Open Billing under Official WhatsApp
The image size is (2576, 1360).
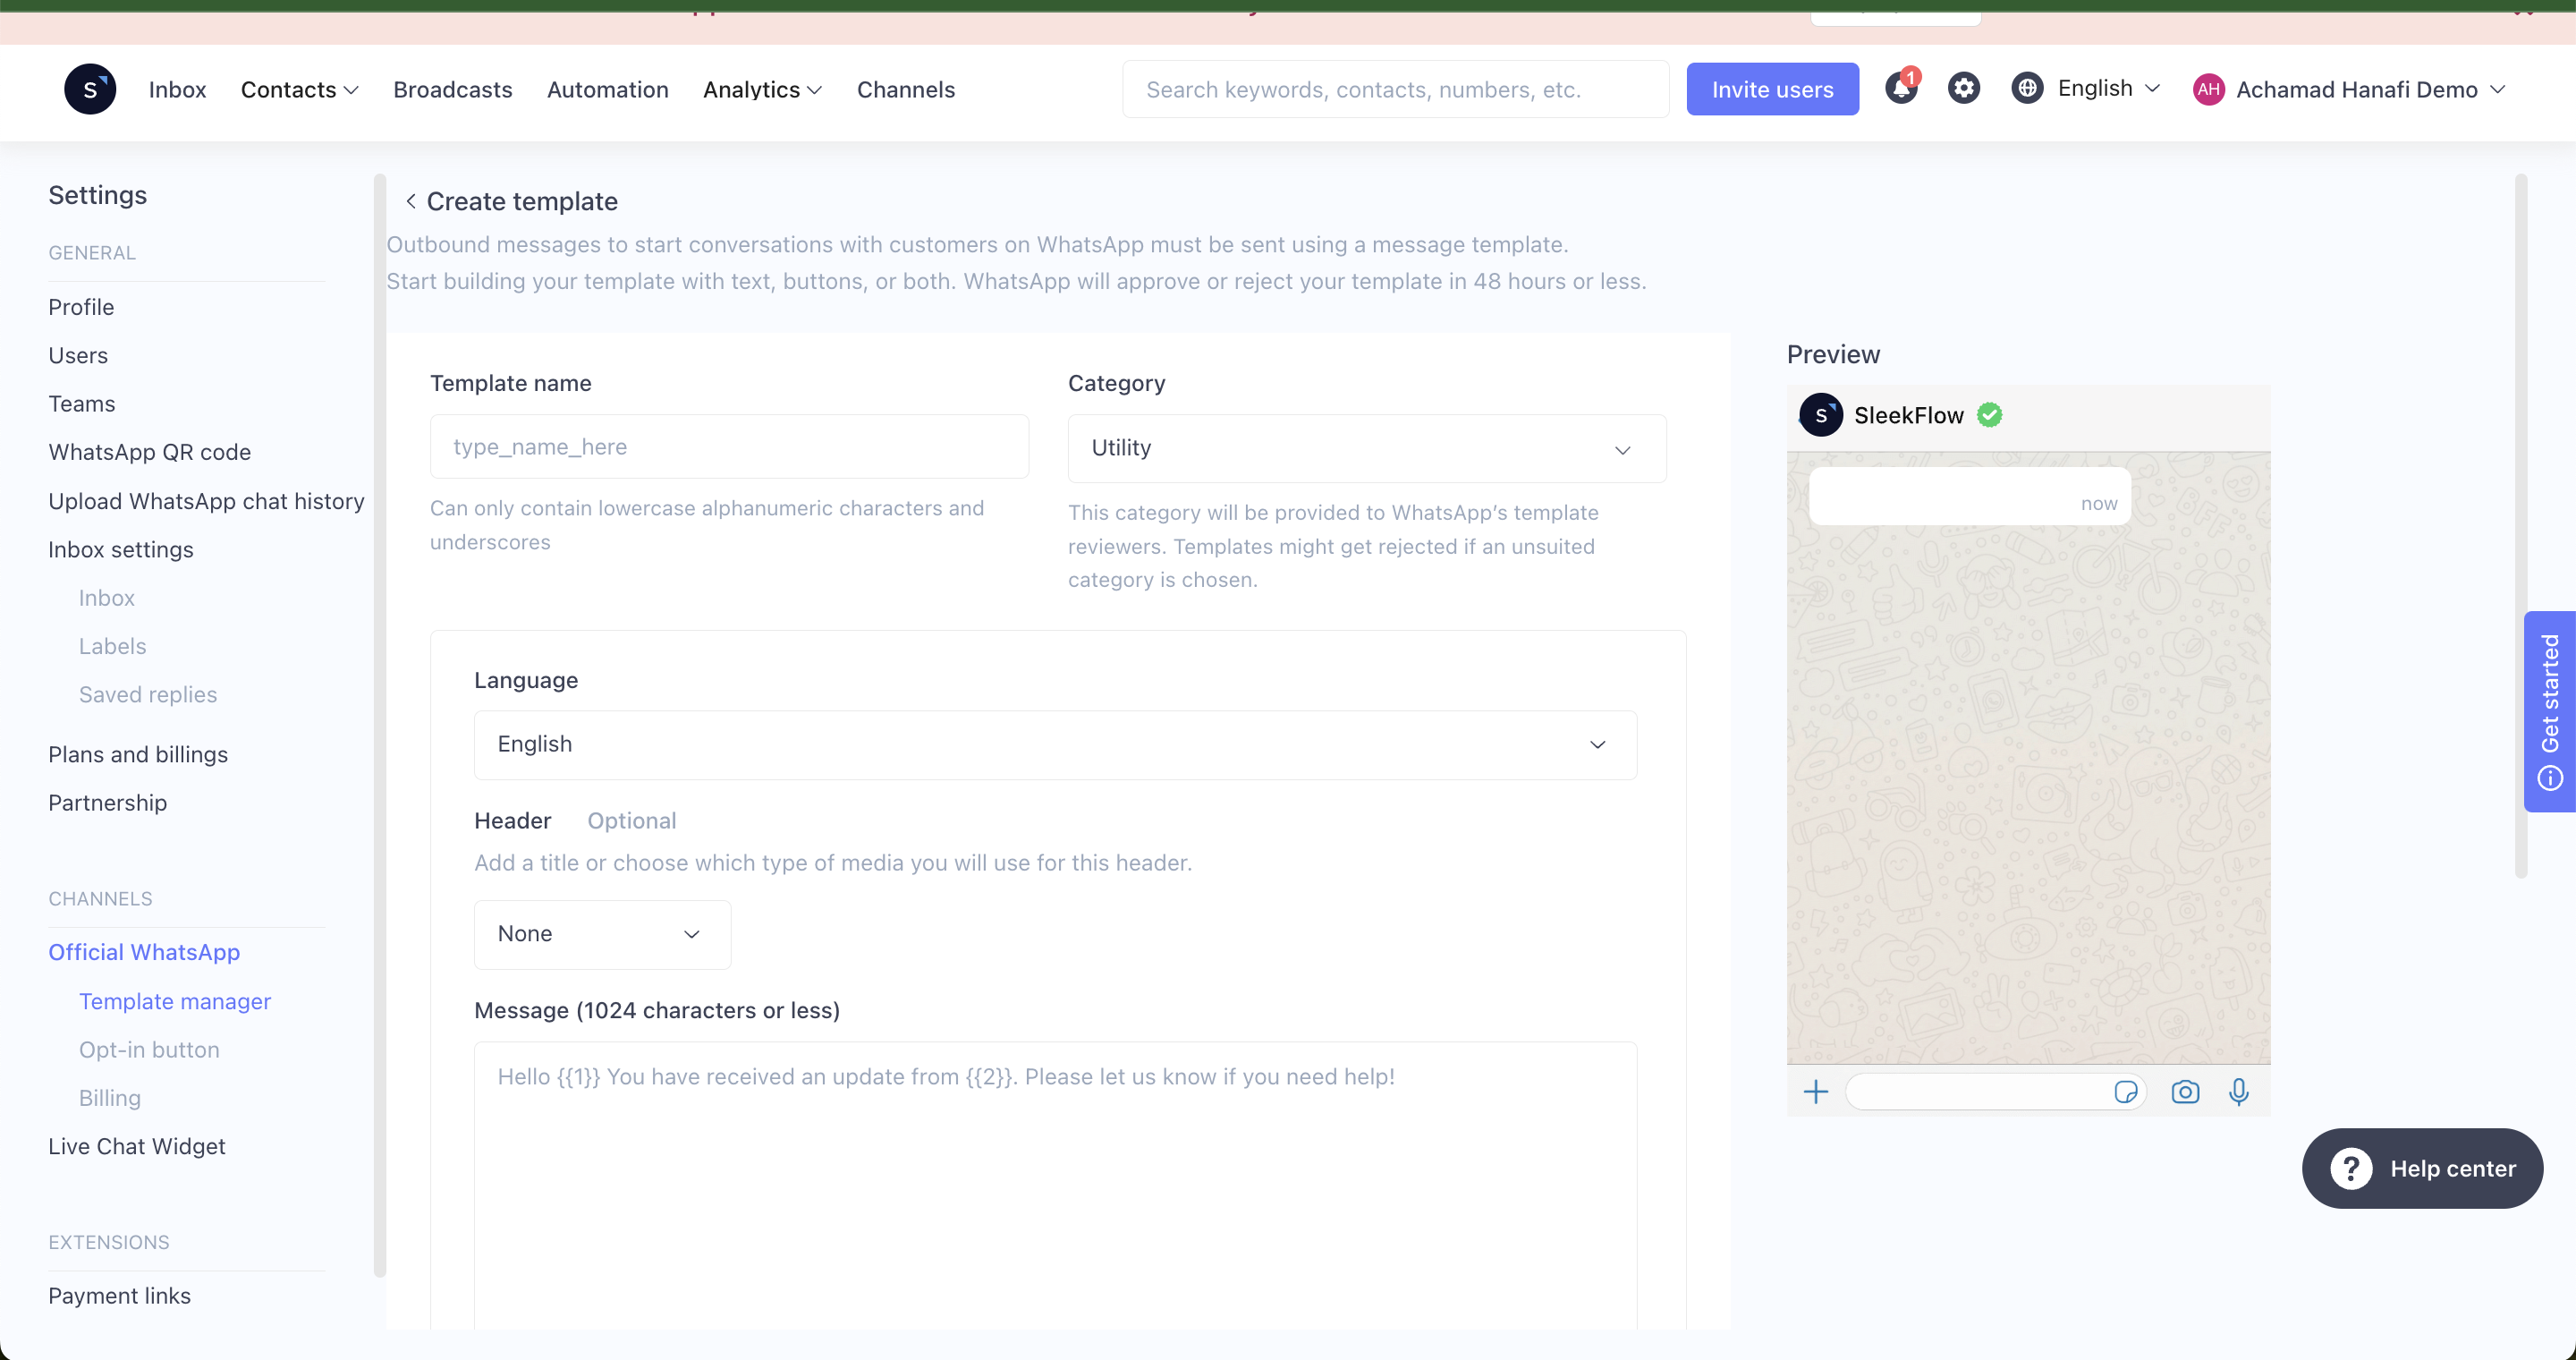[110, 1097]
